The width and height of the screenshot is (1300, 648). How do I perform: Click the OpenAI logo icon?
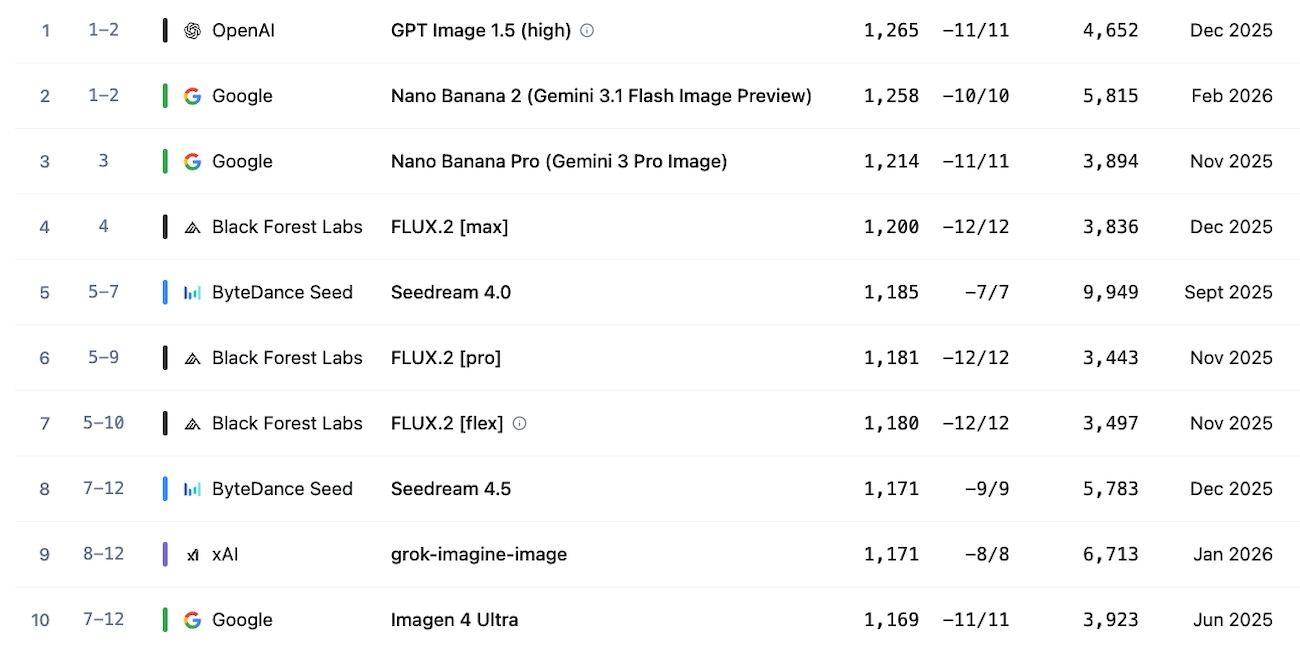click(x=192, y=31)
